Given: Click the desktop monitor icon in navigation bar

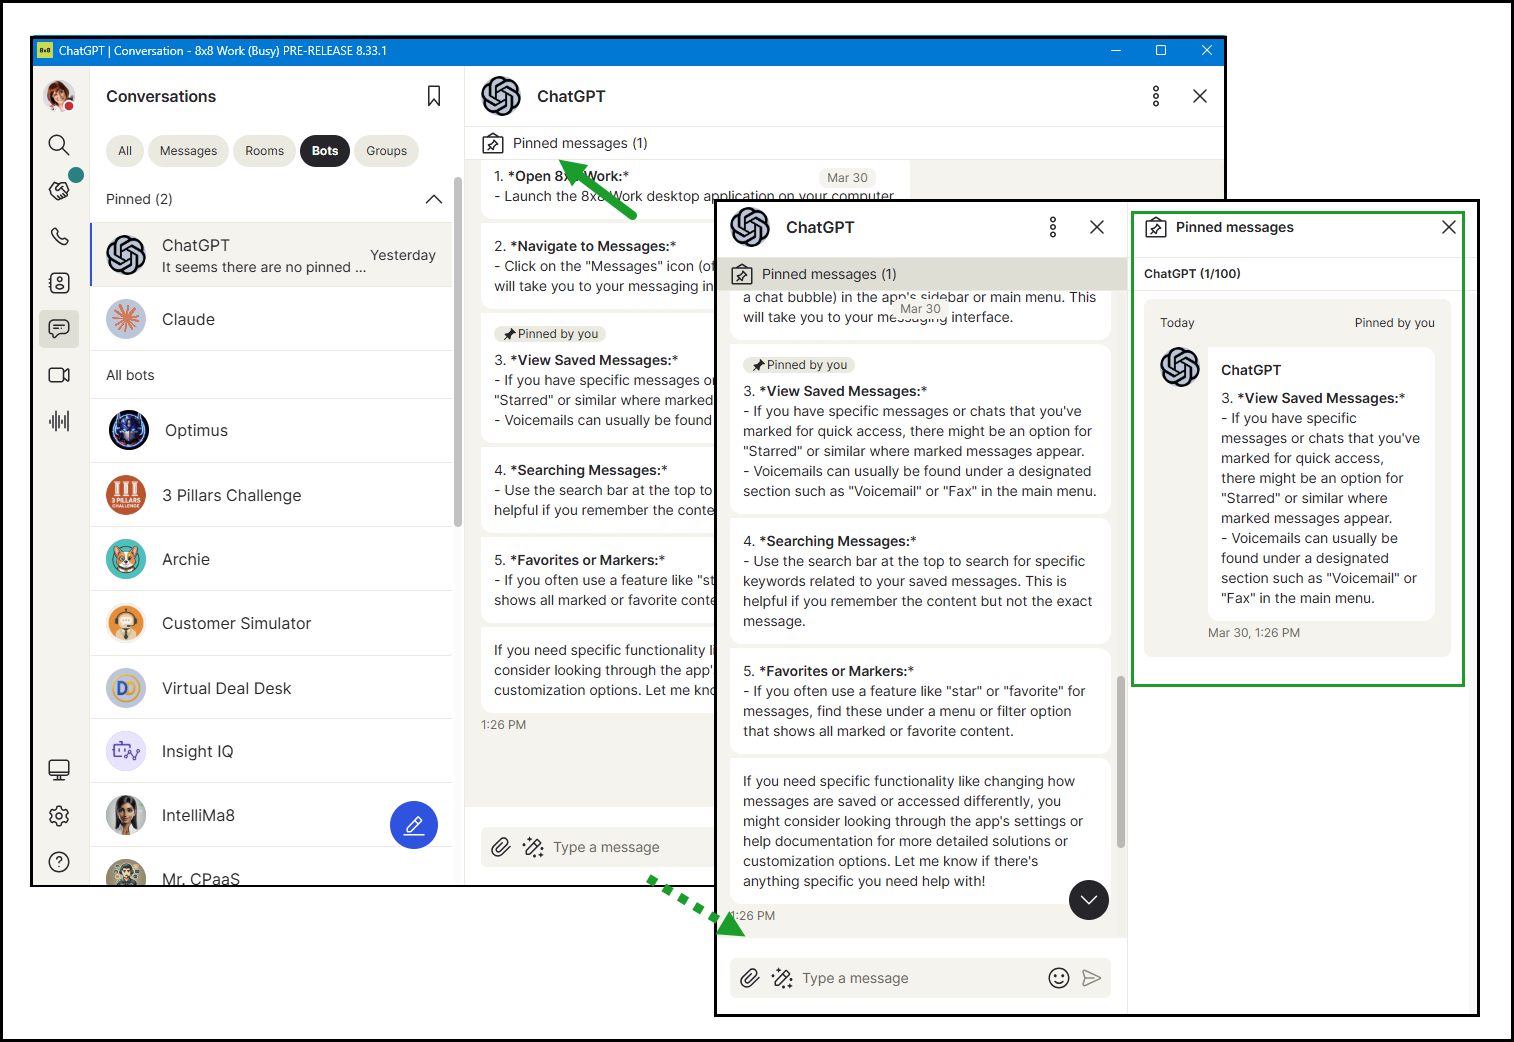Looking at the screenshot, I should (59, 769).
